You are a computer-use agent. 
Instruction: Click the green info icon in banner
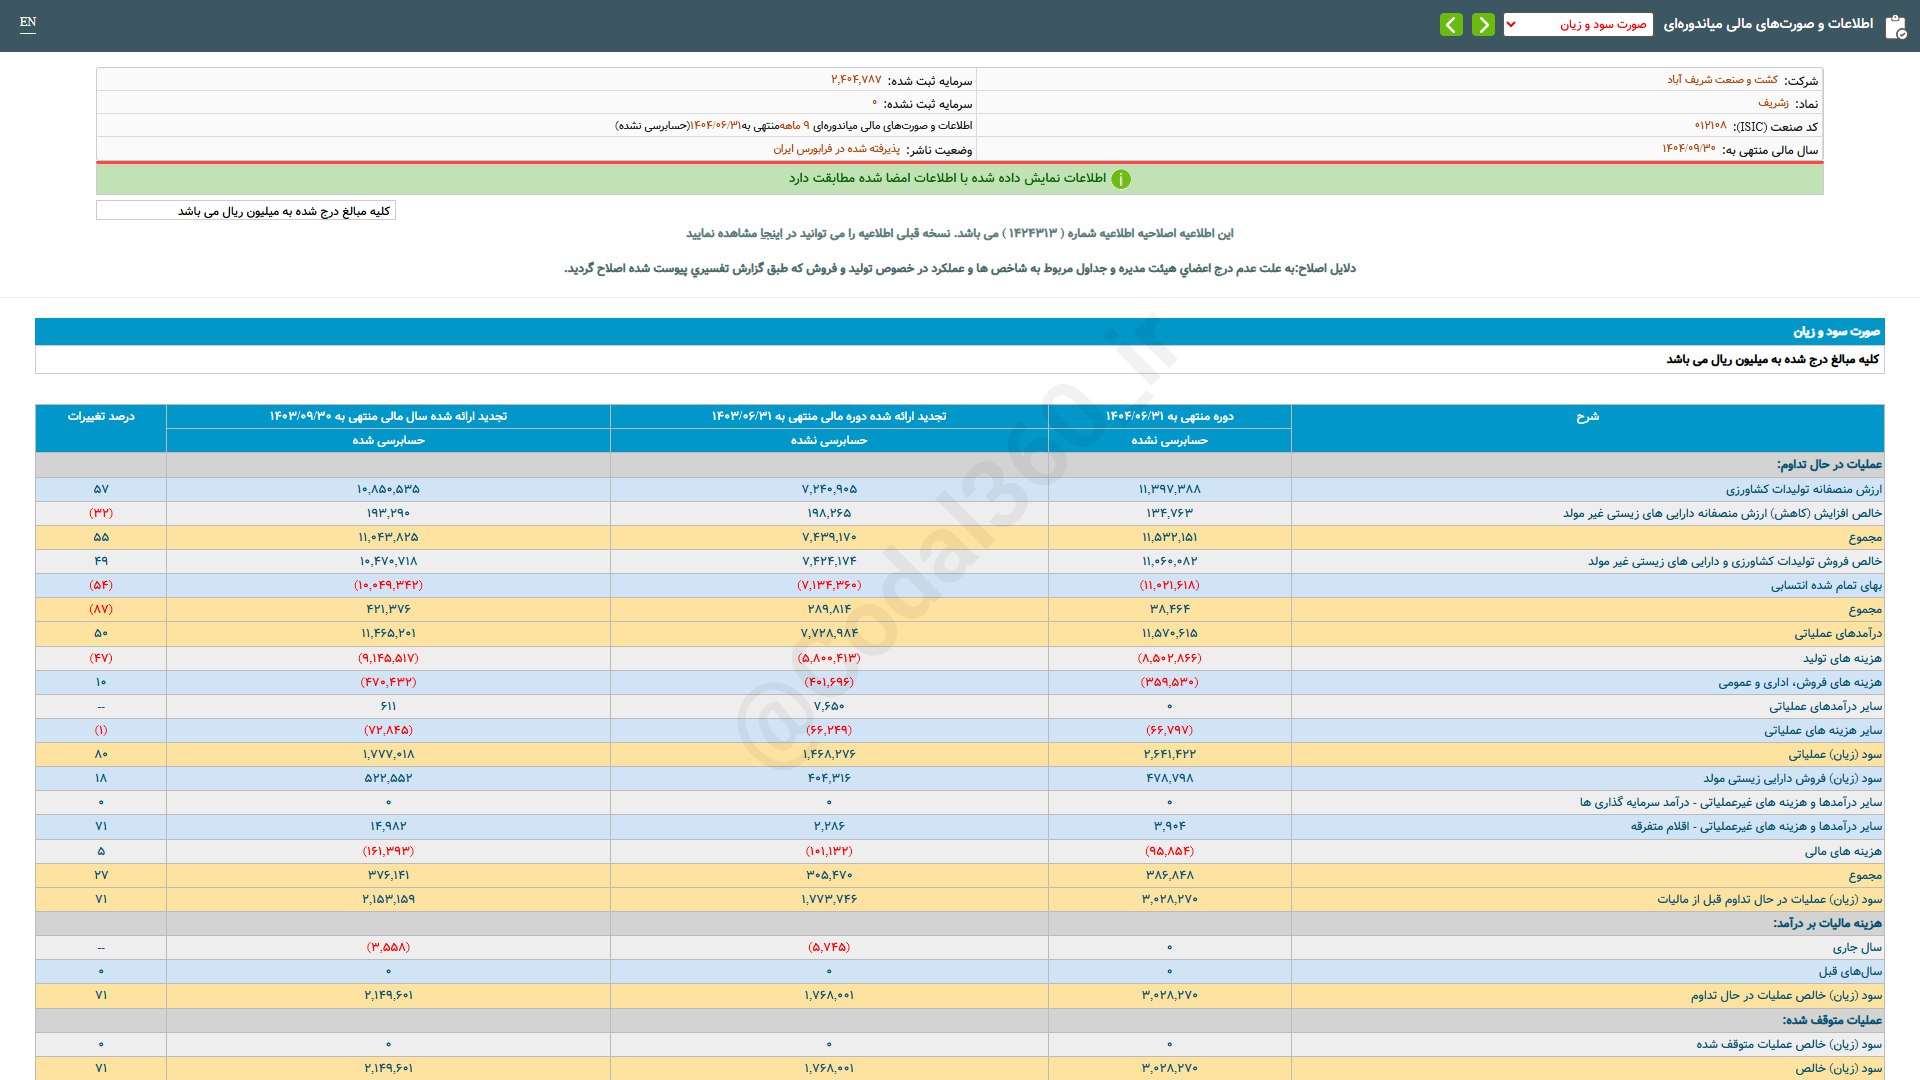coord(1121,179)
